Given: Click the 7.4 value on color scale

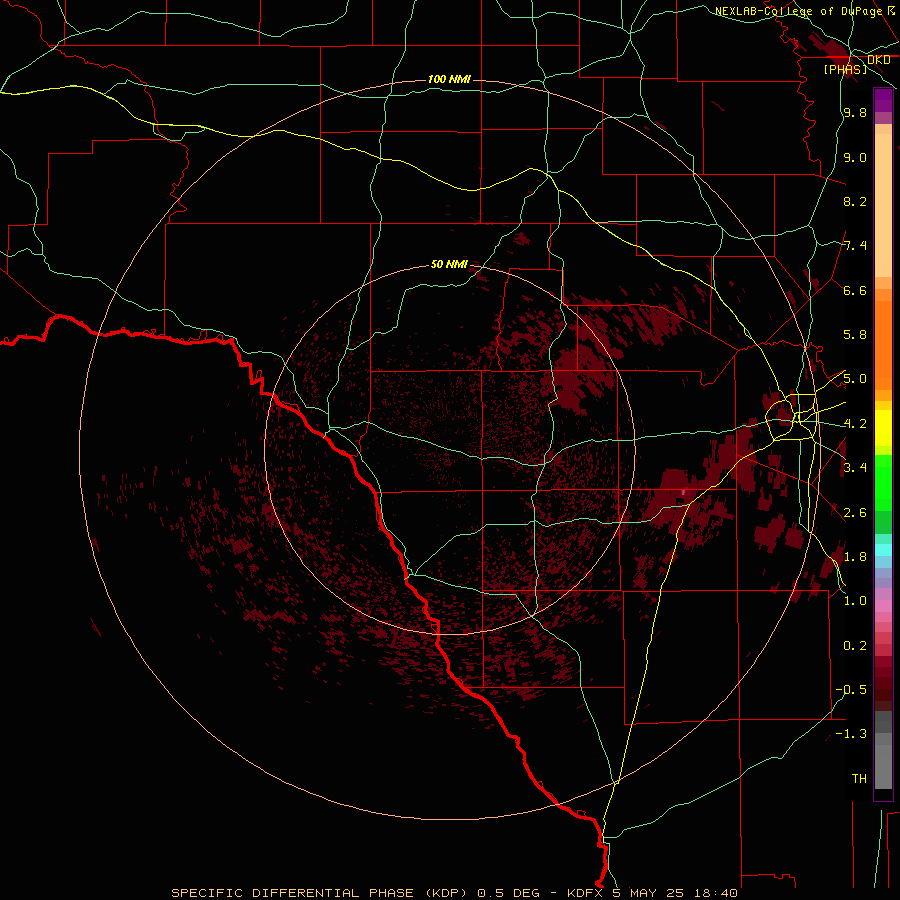Looking at the screenshot, I should coord(855,246).
